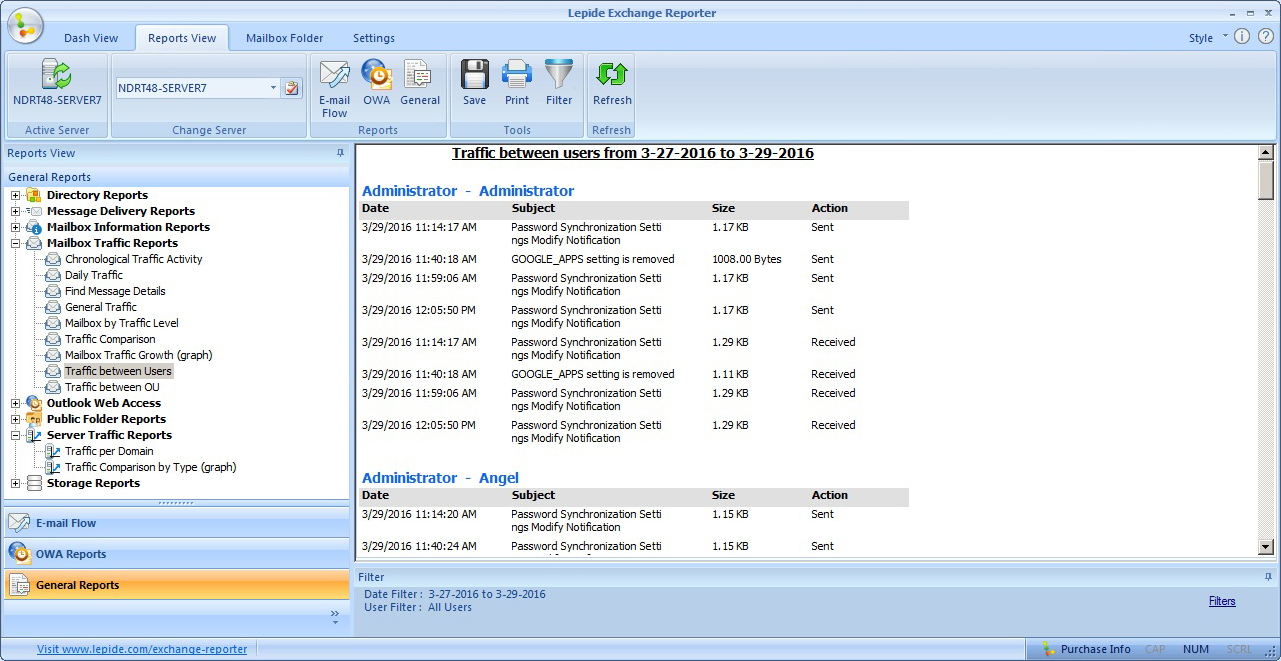Print the current report
The height and width of the screenshot is (661, 1281).
pos(517,76)
